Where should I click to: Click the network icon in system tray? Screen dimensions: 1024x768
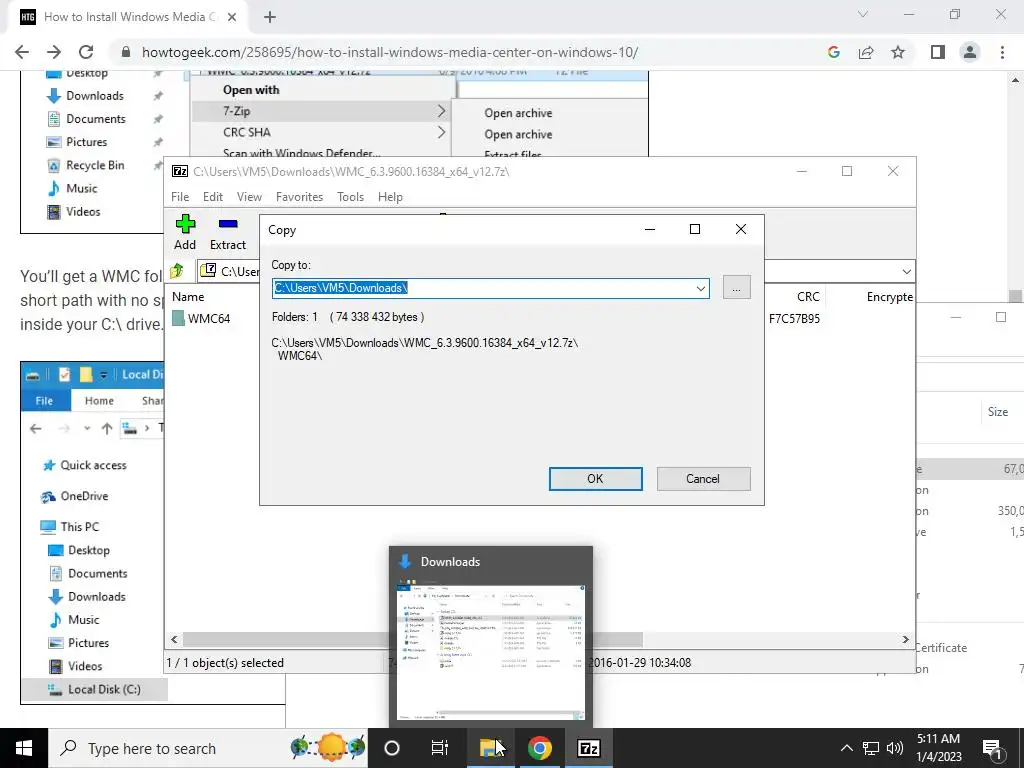(871, 748)
